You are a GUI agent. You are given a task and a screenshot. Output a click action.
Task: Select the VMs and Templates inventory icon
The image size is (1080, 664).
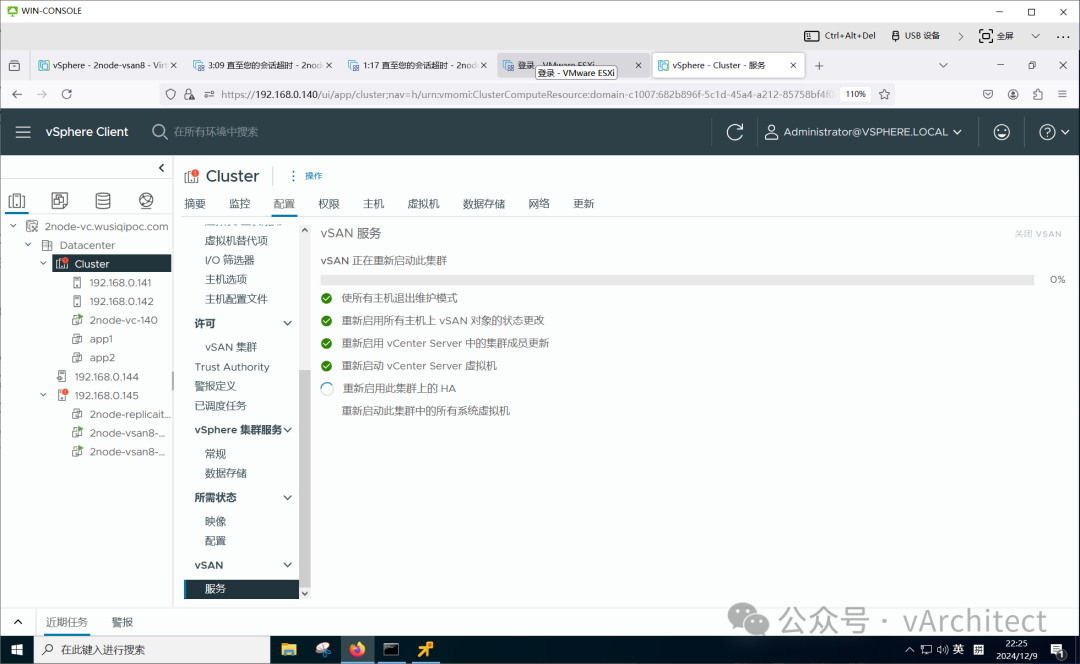(x=60, y=200)
